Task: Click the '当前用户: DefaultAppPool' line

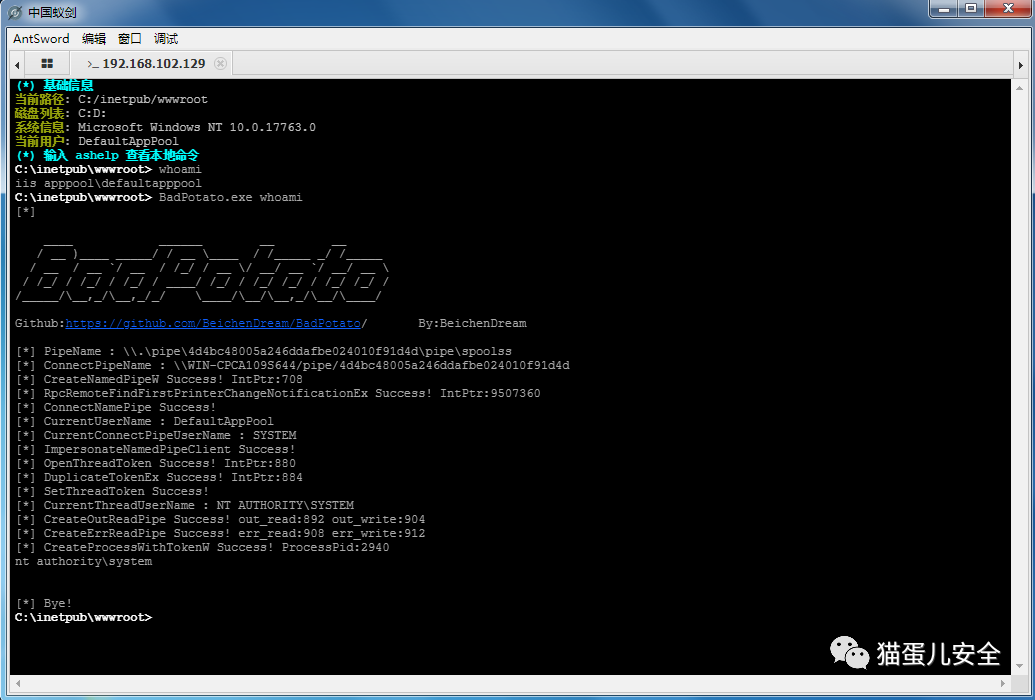Action: tap(96, 141)
